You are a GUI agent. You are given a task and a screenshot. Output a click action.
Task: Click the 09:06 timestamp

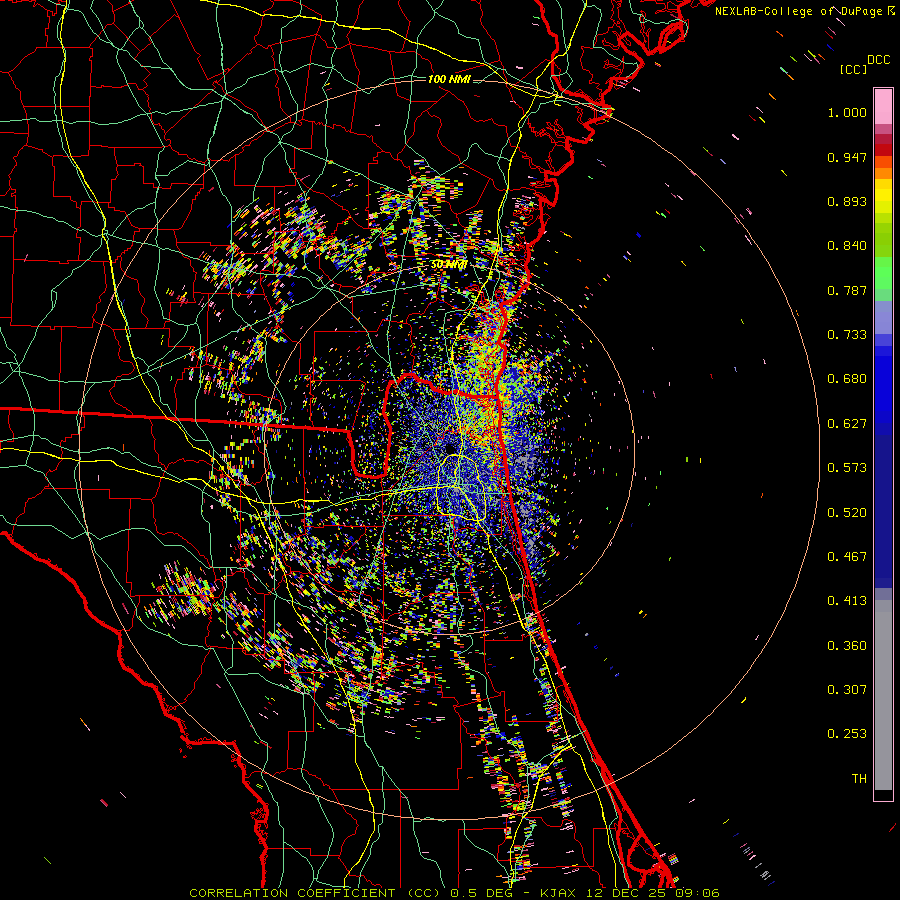click(x=695, y=893)
